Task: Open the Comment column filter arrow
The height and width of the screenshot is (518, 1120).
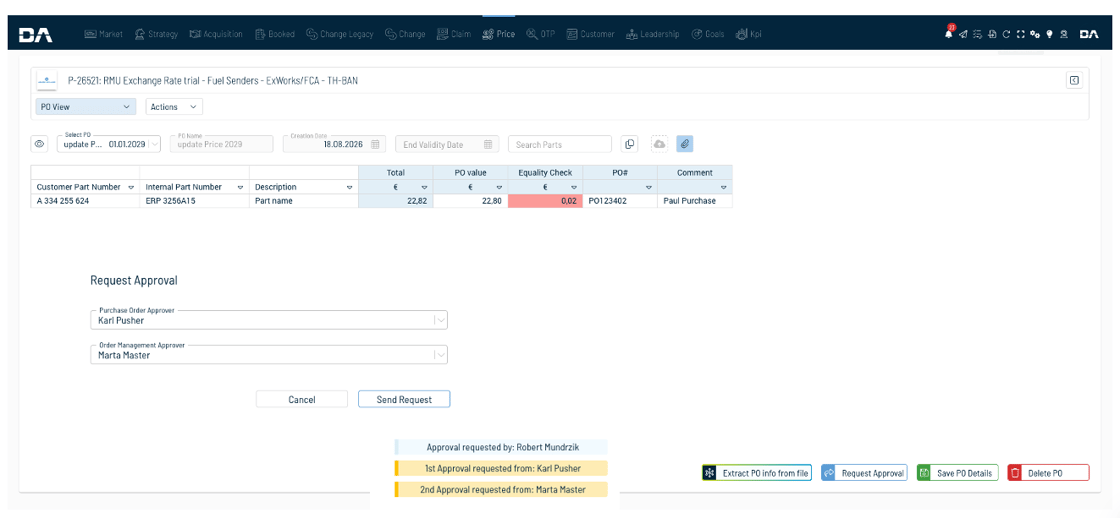Action: 724,187
